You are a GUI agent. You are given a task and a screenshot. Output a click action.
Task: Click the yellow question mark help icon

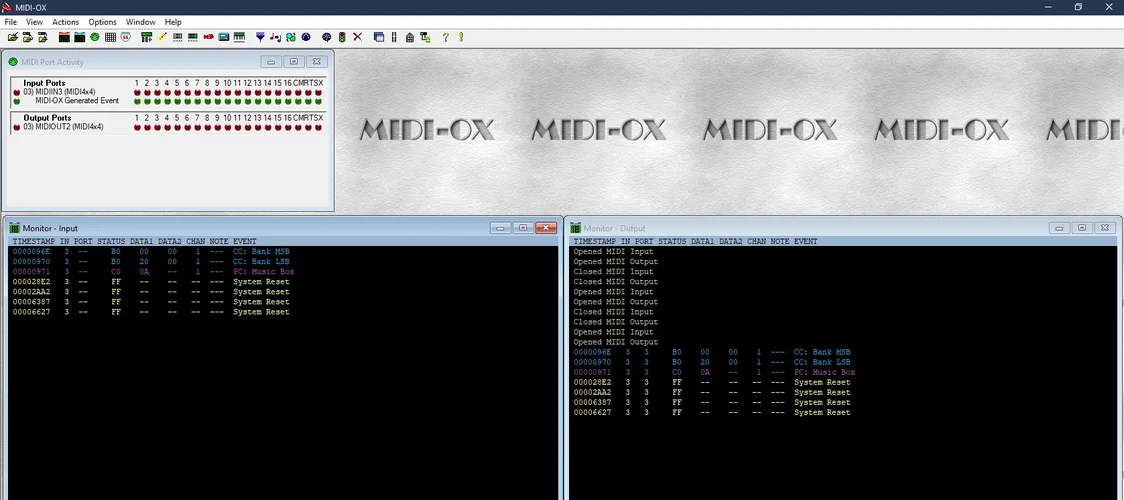click(445, 37)
